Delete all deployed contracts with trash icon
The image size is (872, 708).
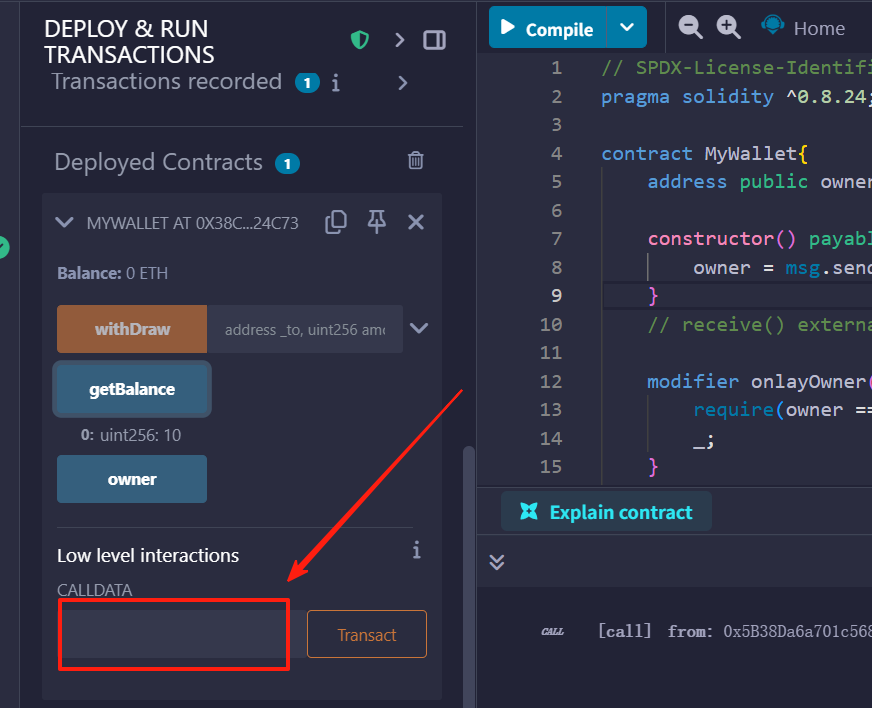click(x=415, y=160)
